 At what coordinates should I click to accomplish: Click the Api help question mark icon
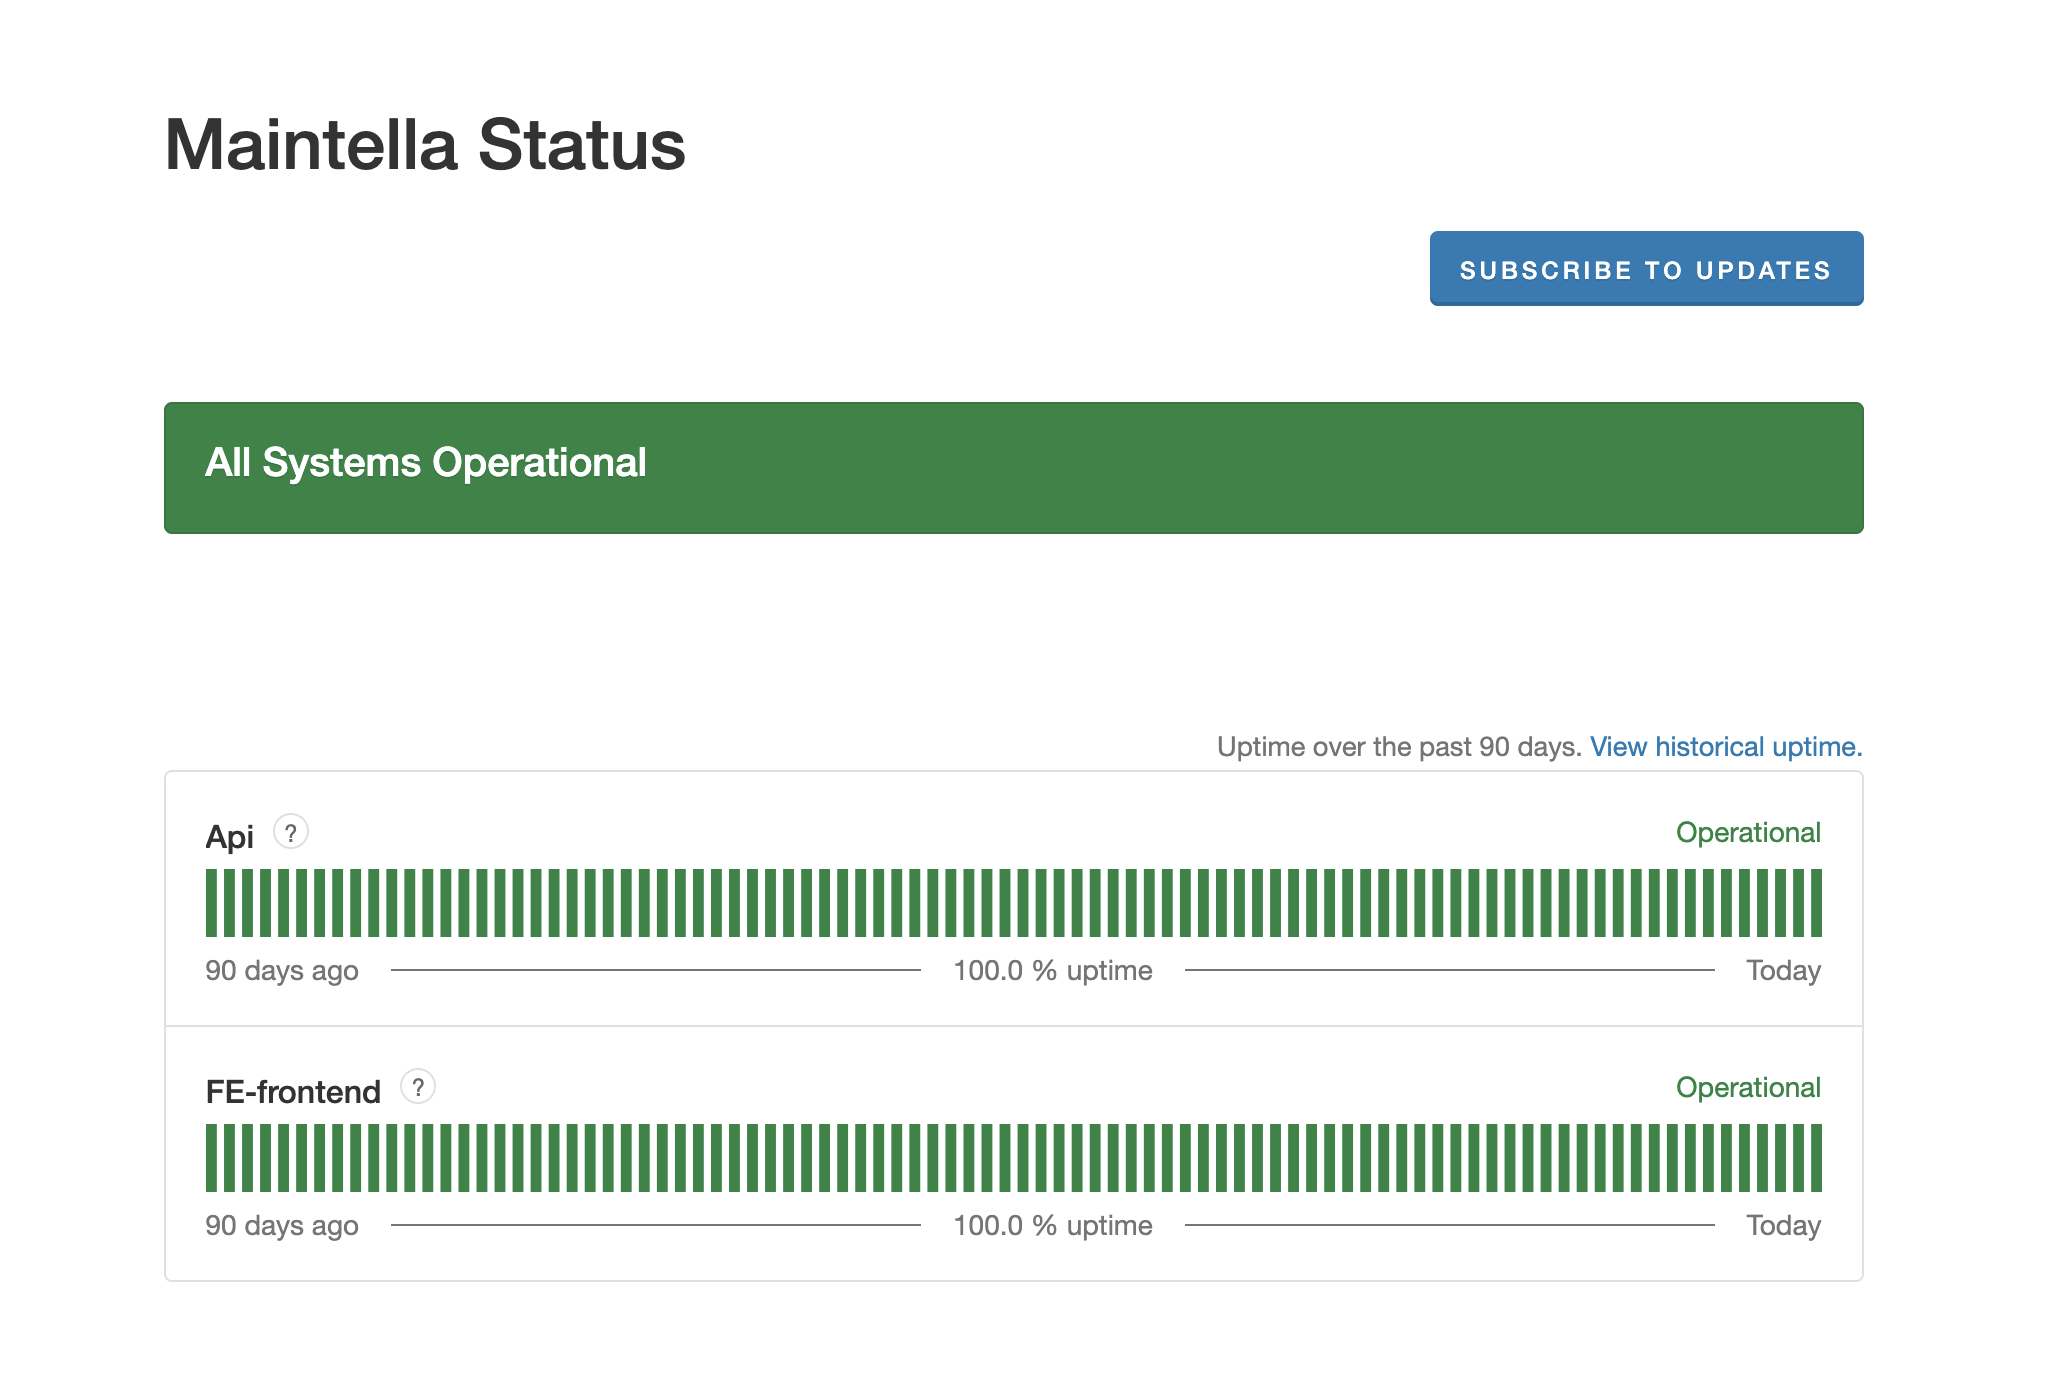click(291, 832)
